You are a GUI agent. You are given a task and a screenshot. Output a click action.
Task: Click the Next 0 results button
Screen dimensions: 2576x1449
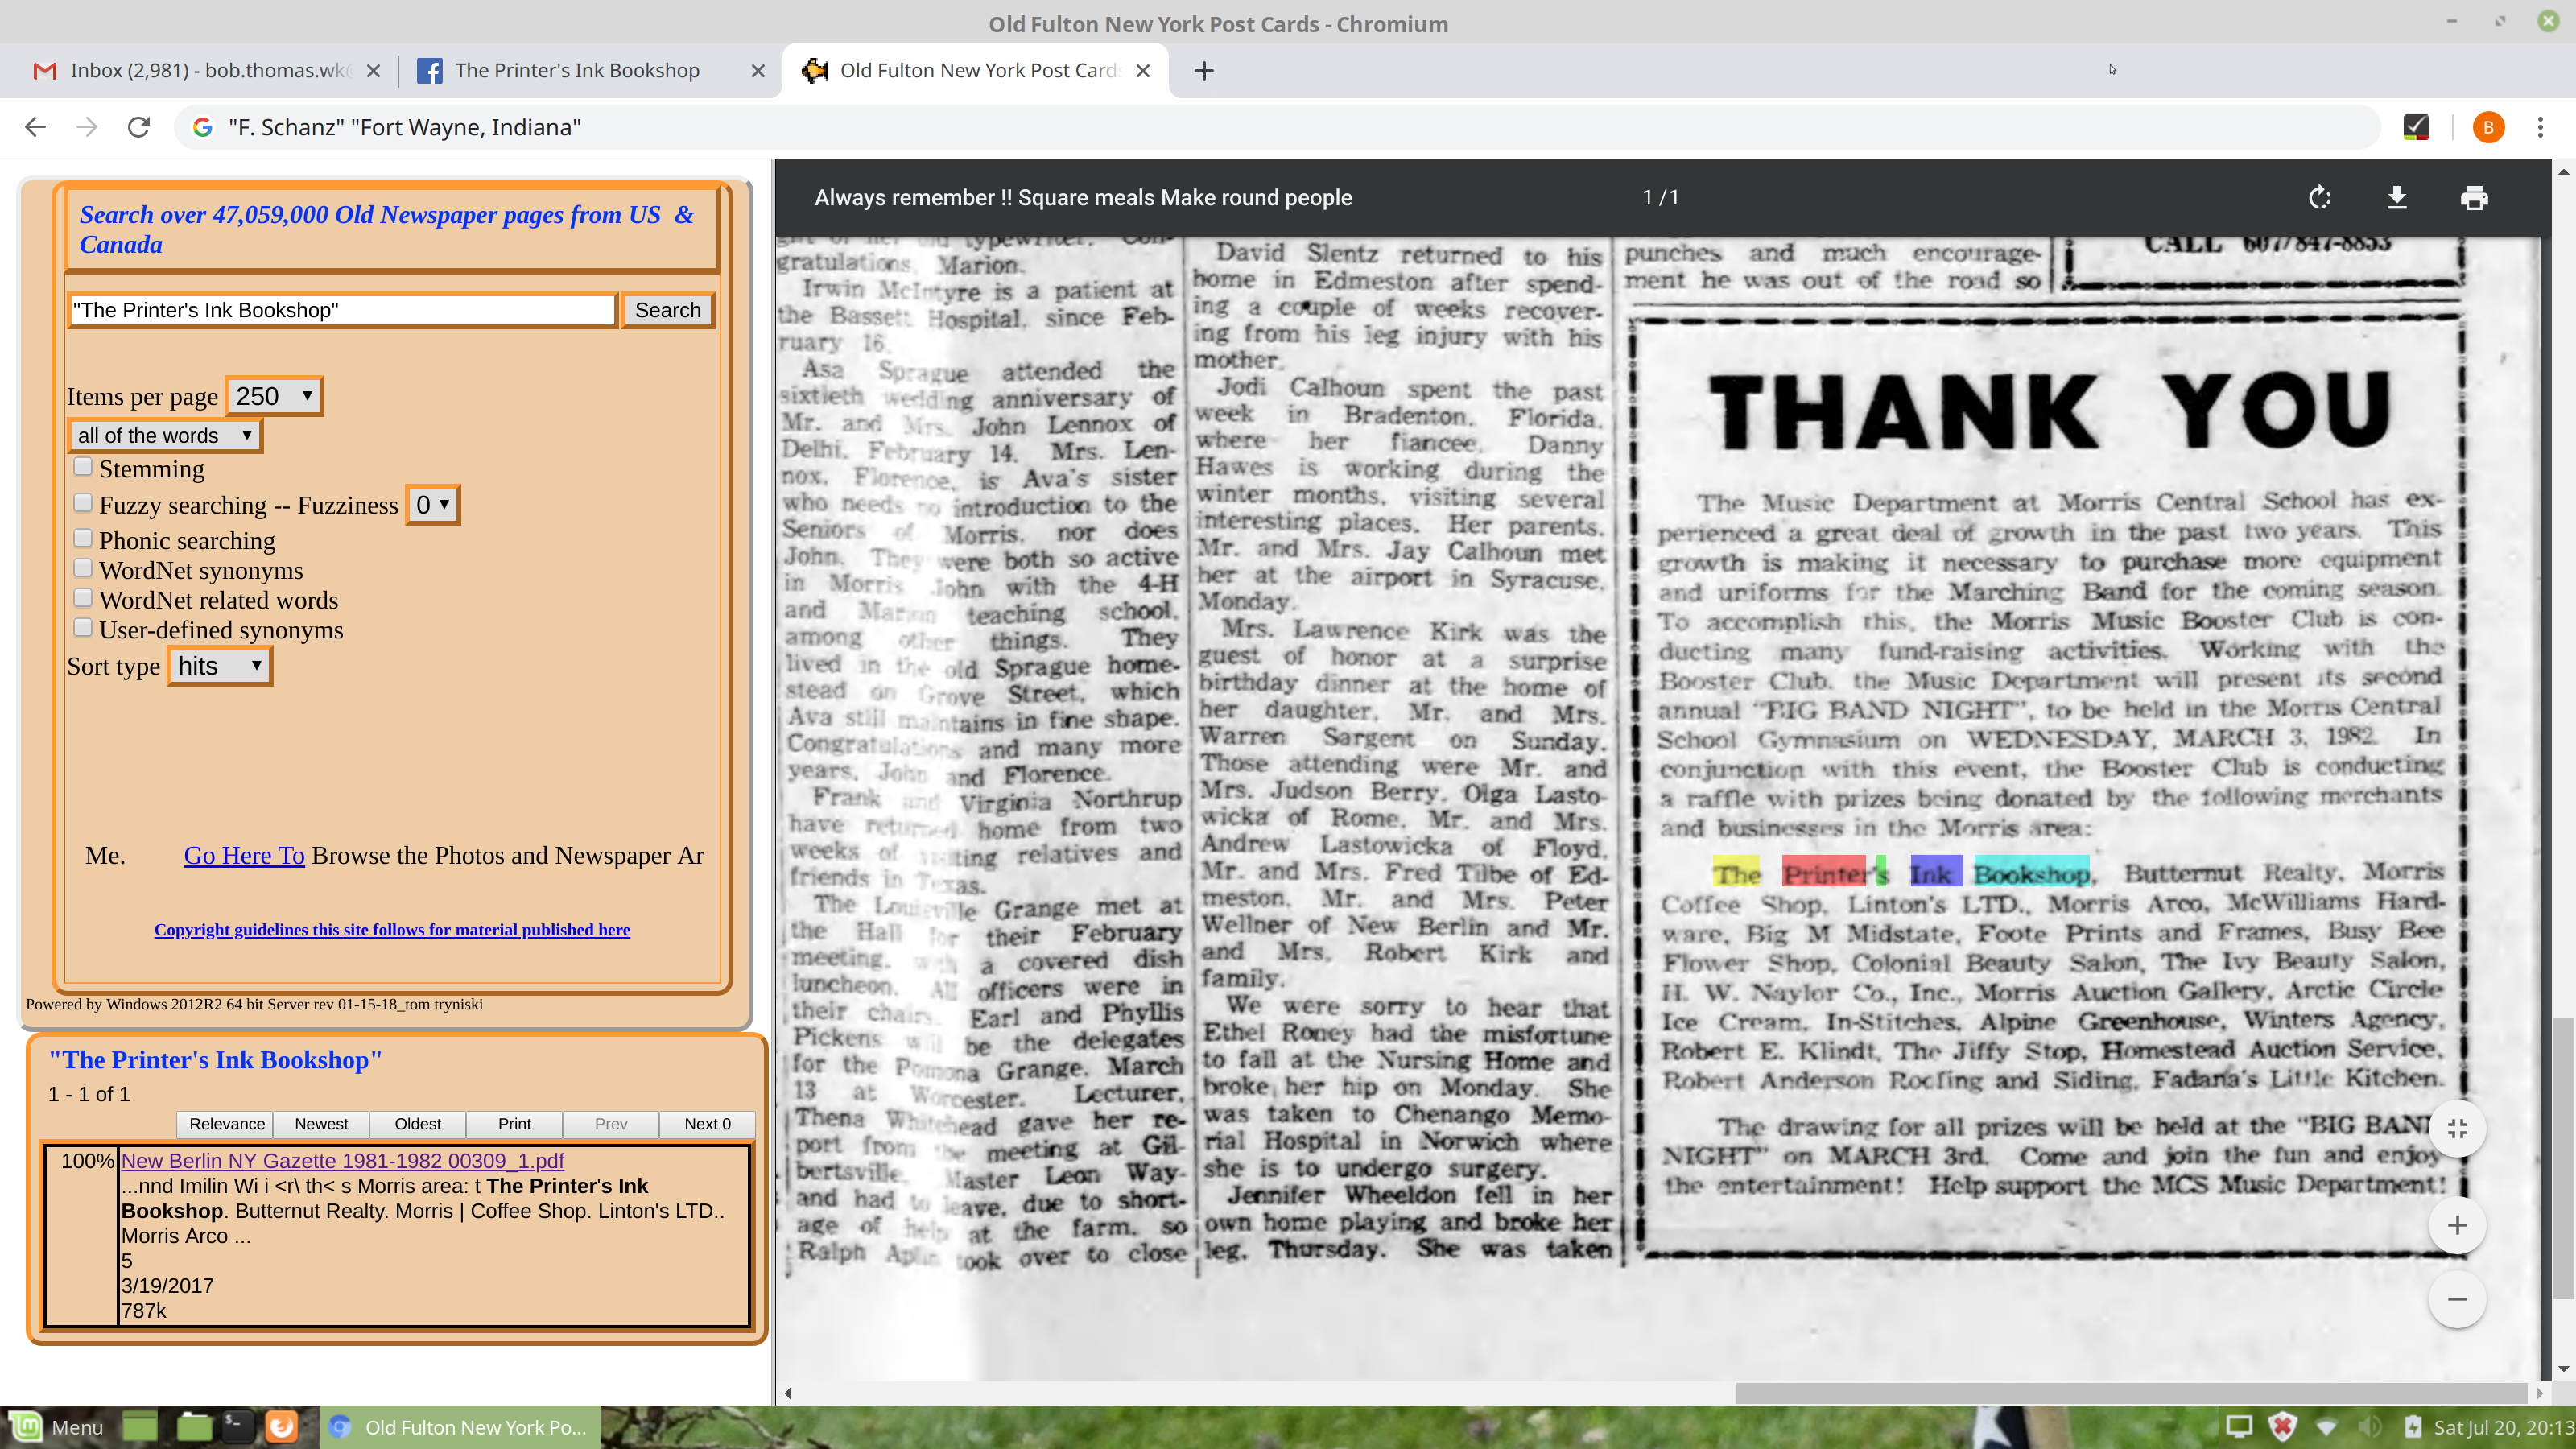(707, 1124)
